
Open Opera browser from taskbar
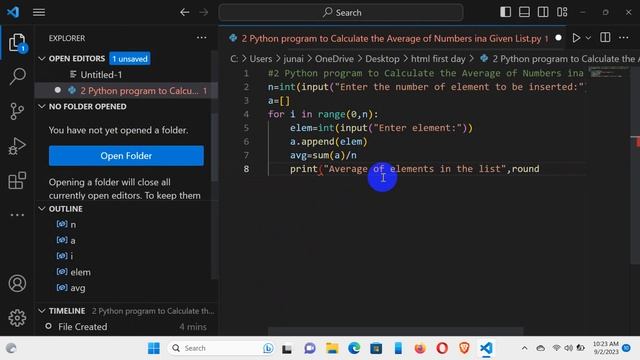coord(442,348)
